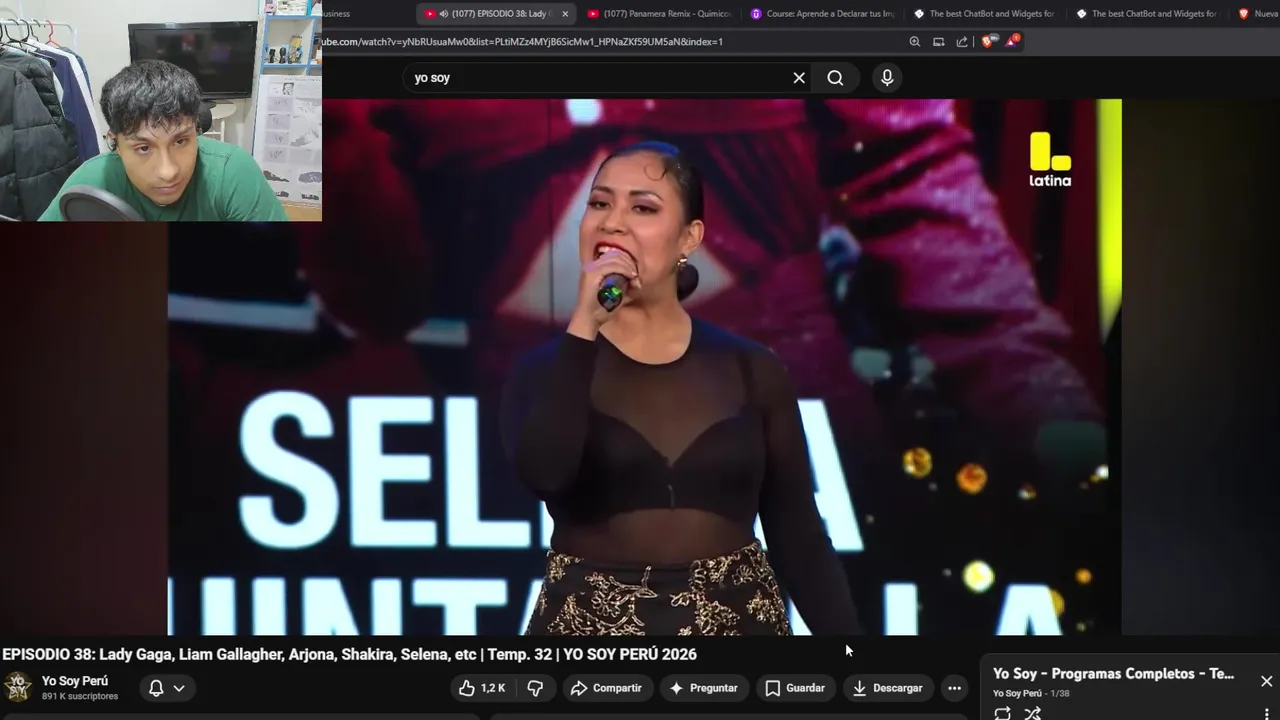Open the Brave Shields lion icon
Screen dimensions: 1280x720
989,42
